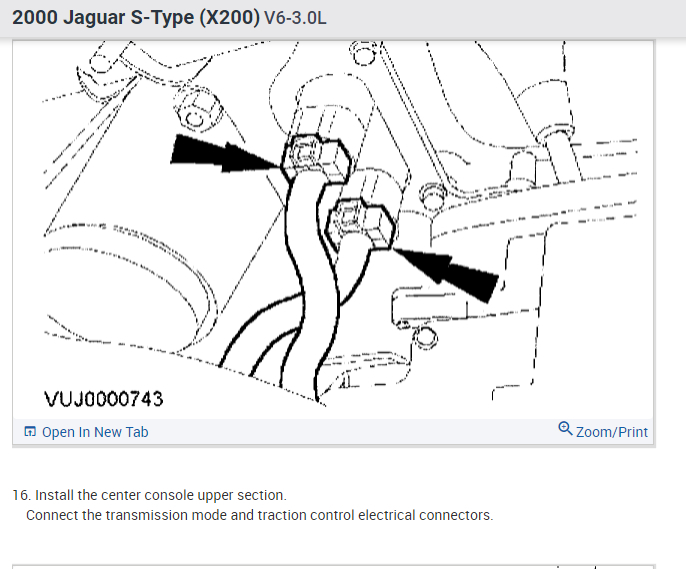This screenshot has width=686, height=569.
Task: Click the 'V6-3.0L' engine label
Action: (295, 18)
